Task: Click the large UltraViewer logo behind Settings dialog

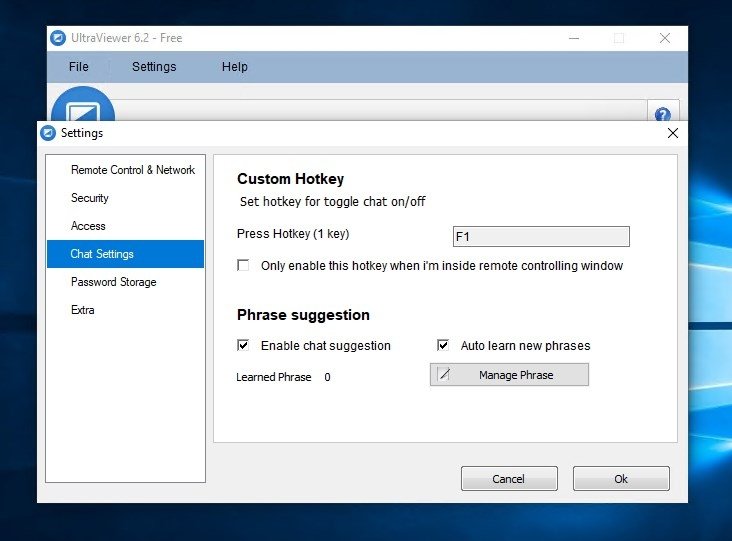Action: click(83, 104)
